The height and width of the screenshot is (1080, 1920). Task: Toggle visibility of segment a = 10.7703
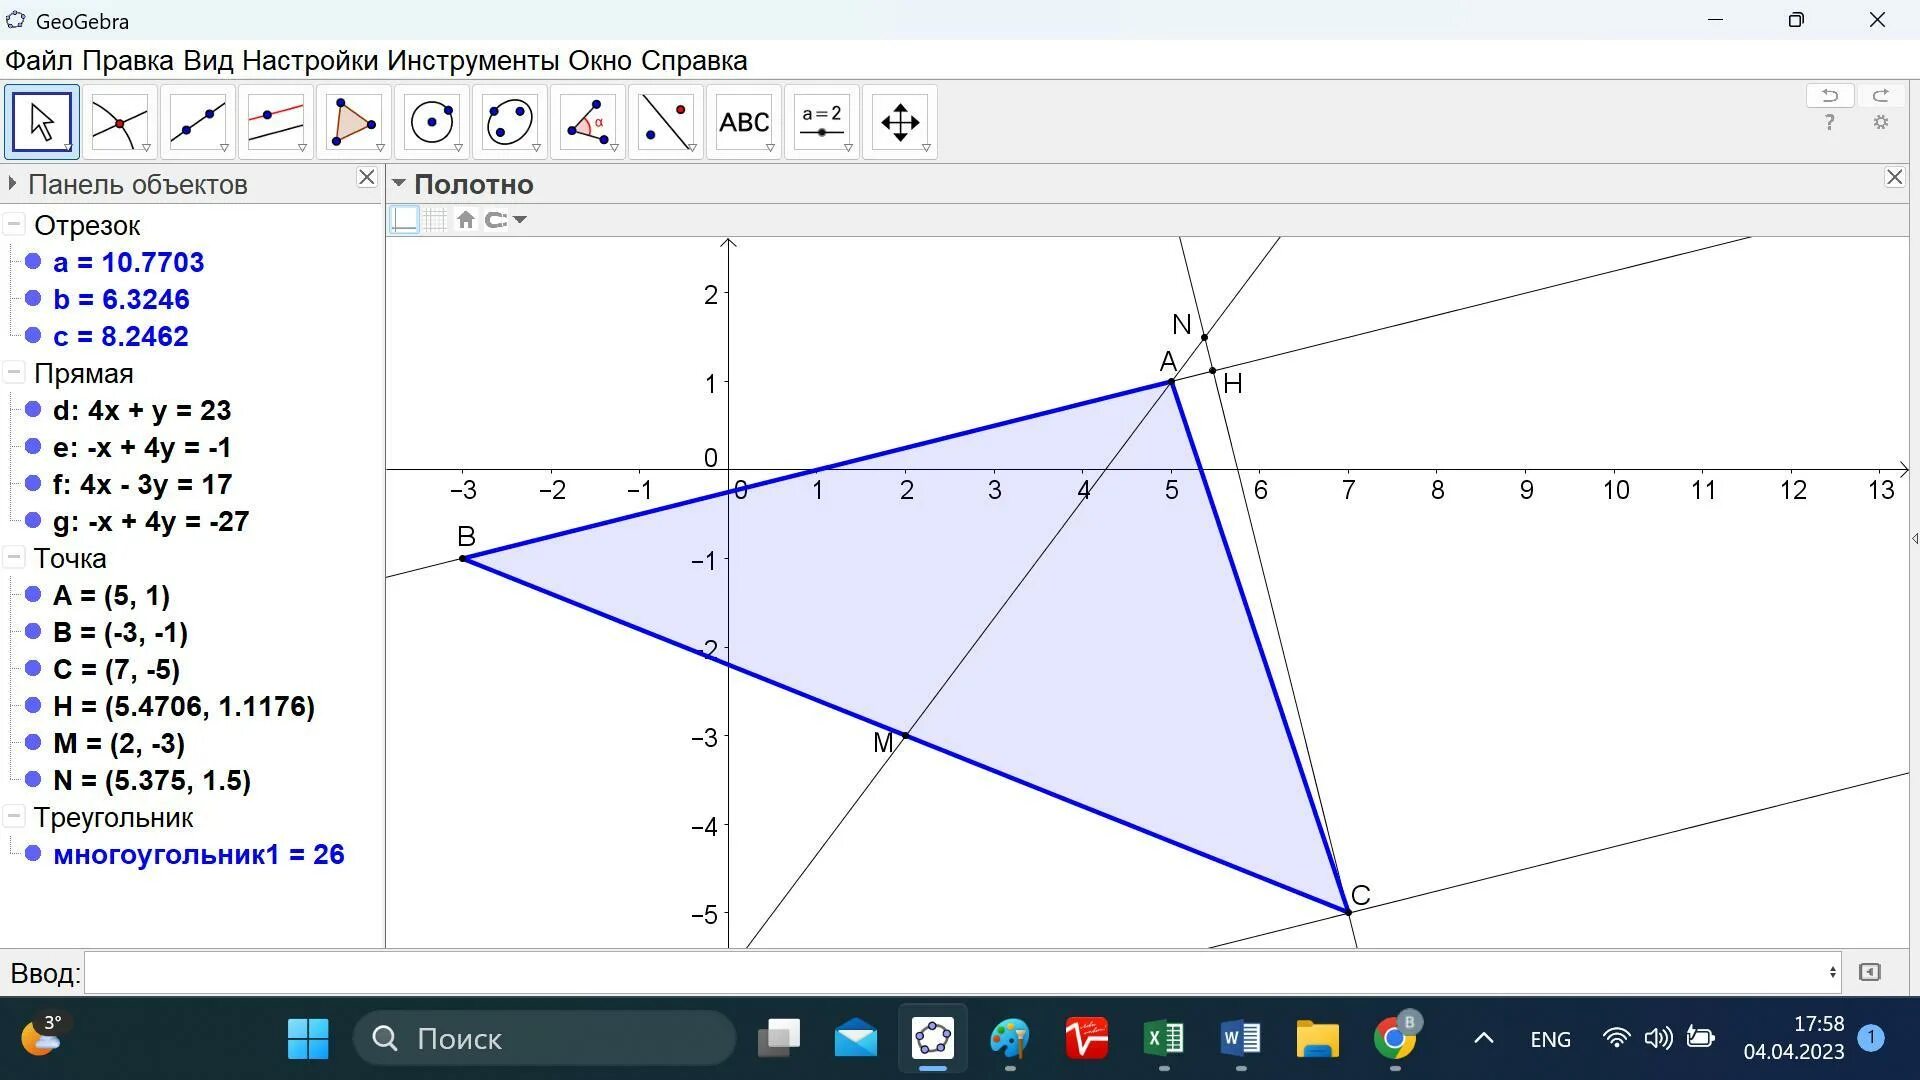(33, 262)
